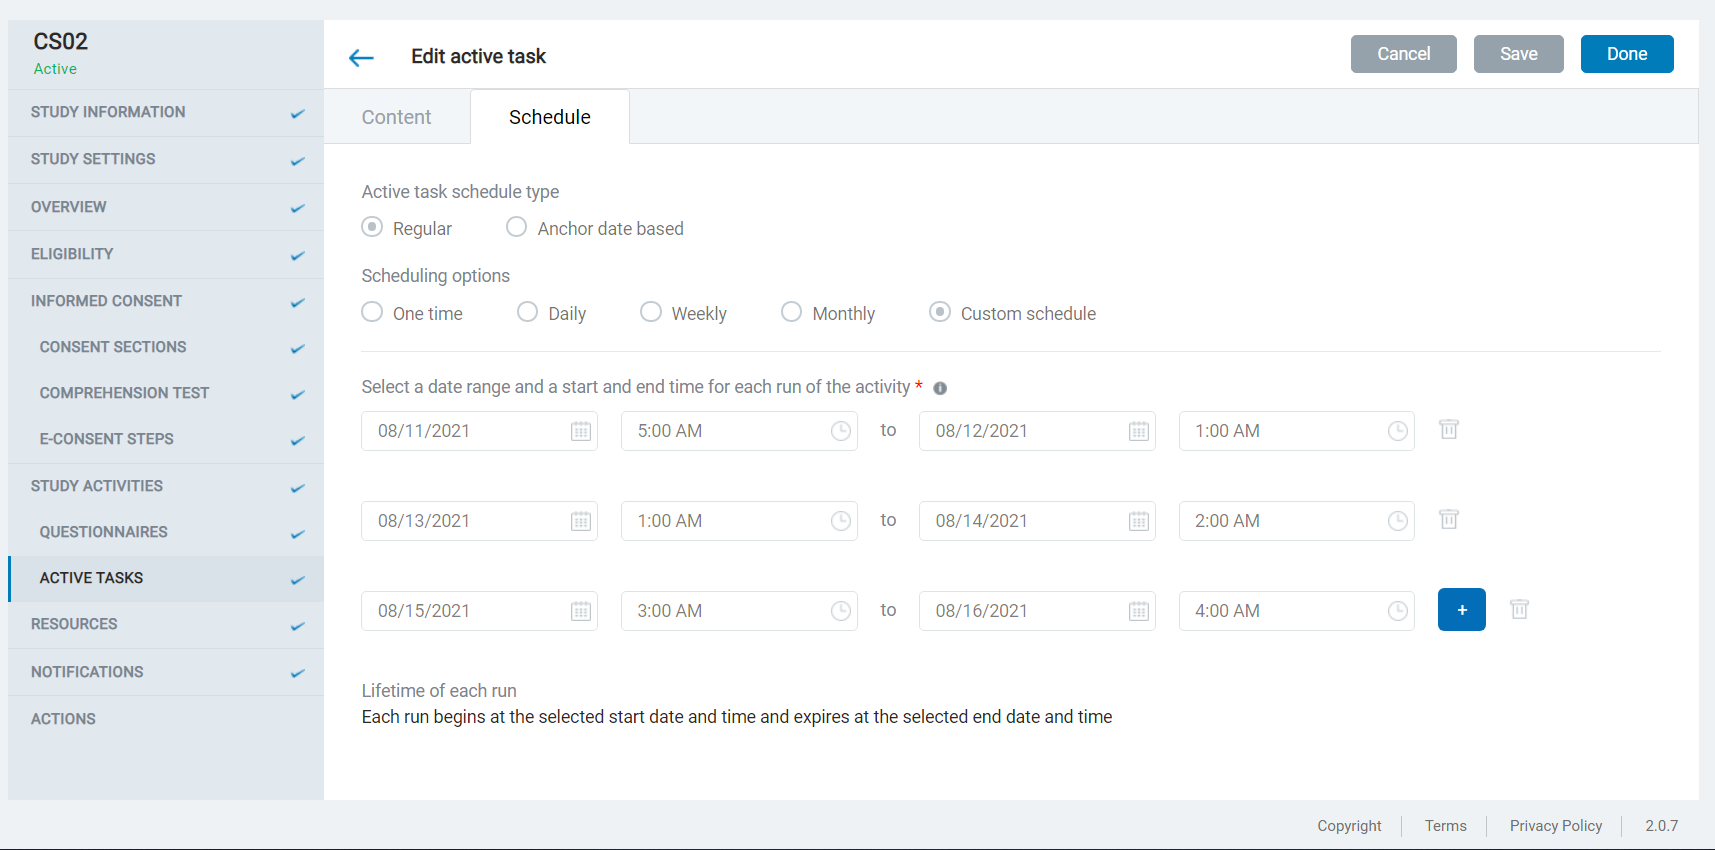The width and height of the screenshot is (1715, 850).
Task: Open clock picker for 3:00 AM start time
Action: point(841,611)
